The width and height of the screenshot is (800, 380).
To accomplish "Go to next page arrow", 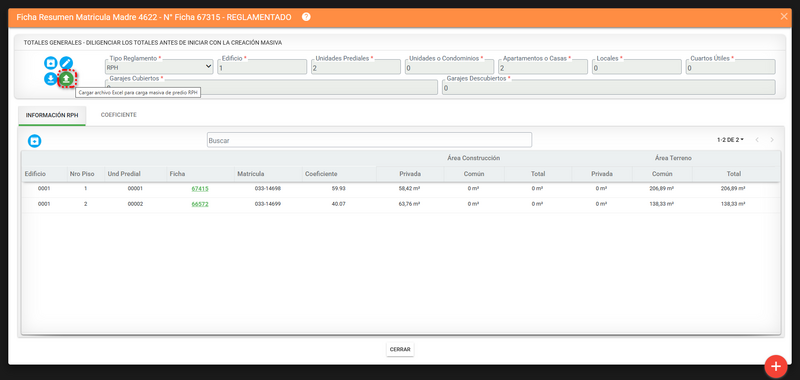I will tap(772, 140).
